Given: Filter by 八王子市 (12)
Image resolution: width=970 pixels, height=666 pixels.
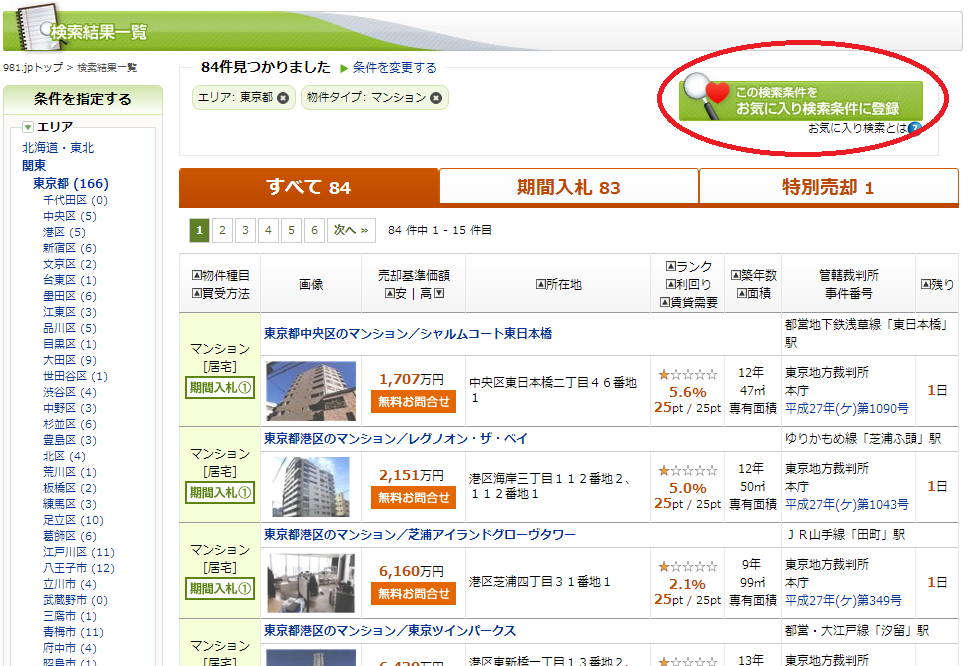Looking at the screenshot, I should coord(79,568).
